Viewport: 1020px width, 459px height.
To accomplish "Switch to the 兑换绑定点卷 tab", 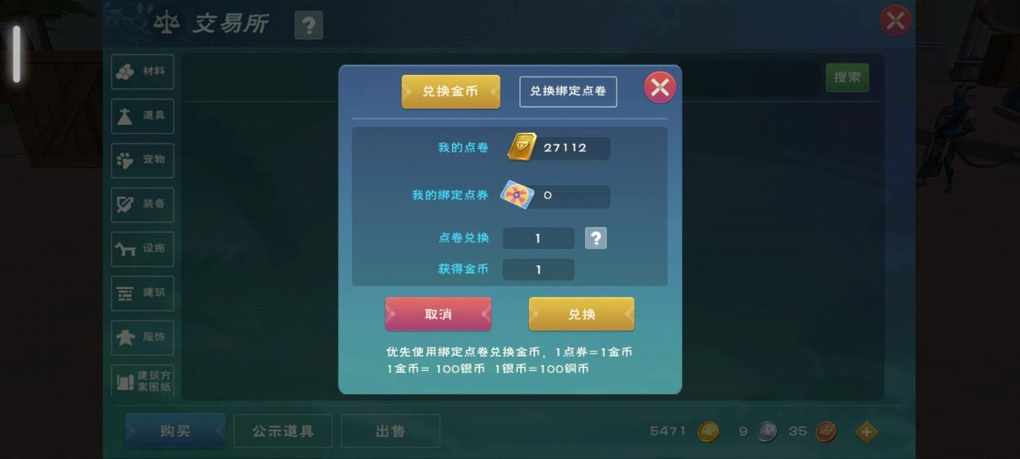I will 568,92.
